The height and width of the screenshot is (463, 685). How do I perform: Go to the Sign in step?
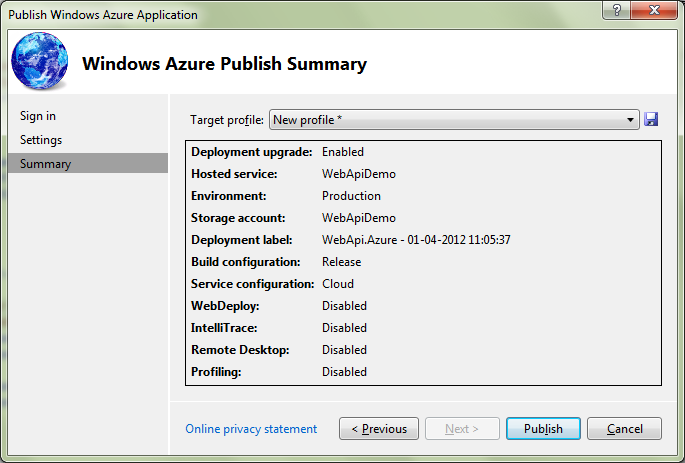point(38,116)
